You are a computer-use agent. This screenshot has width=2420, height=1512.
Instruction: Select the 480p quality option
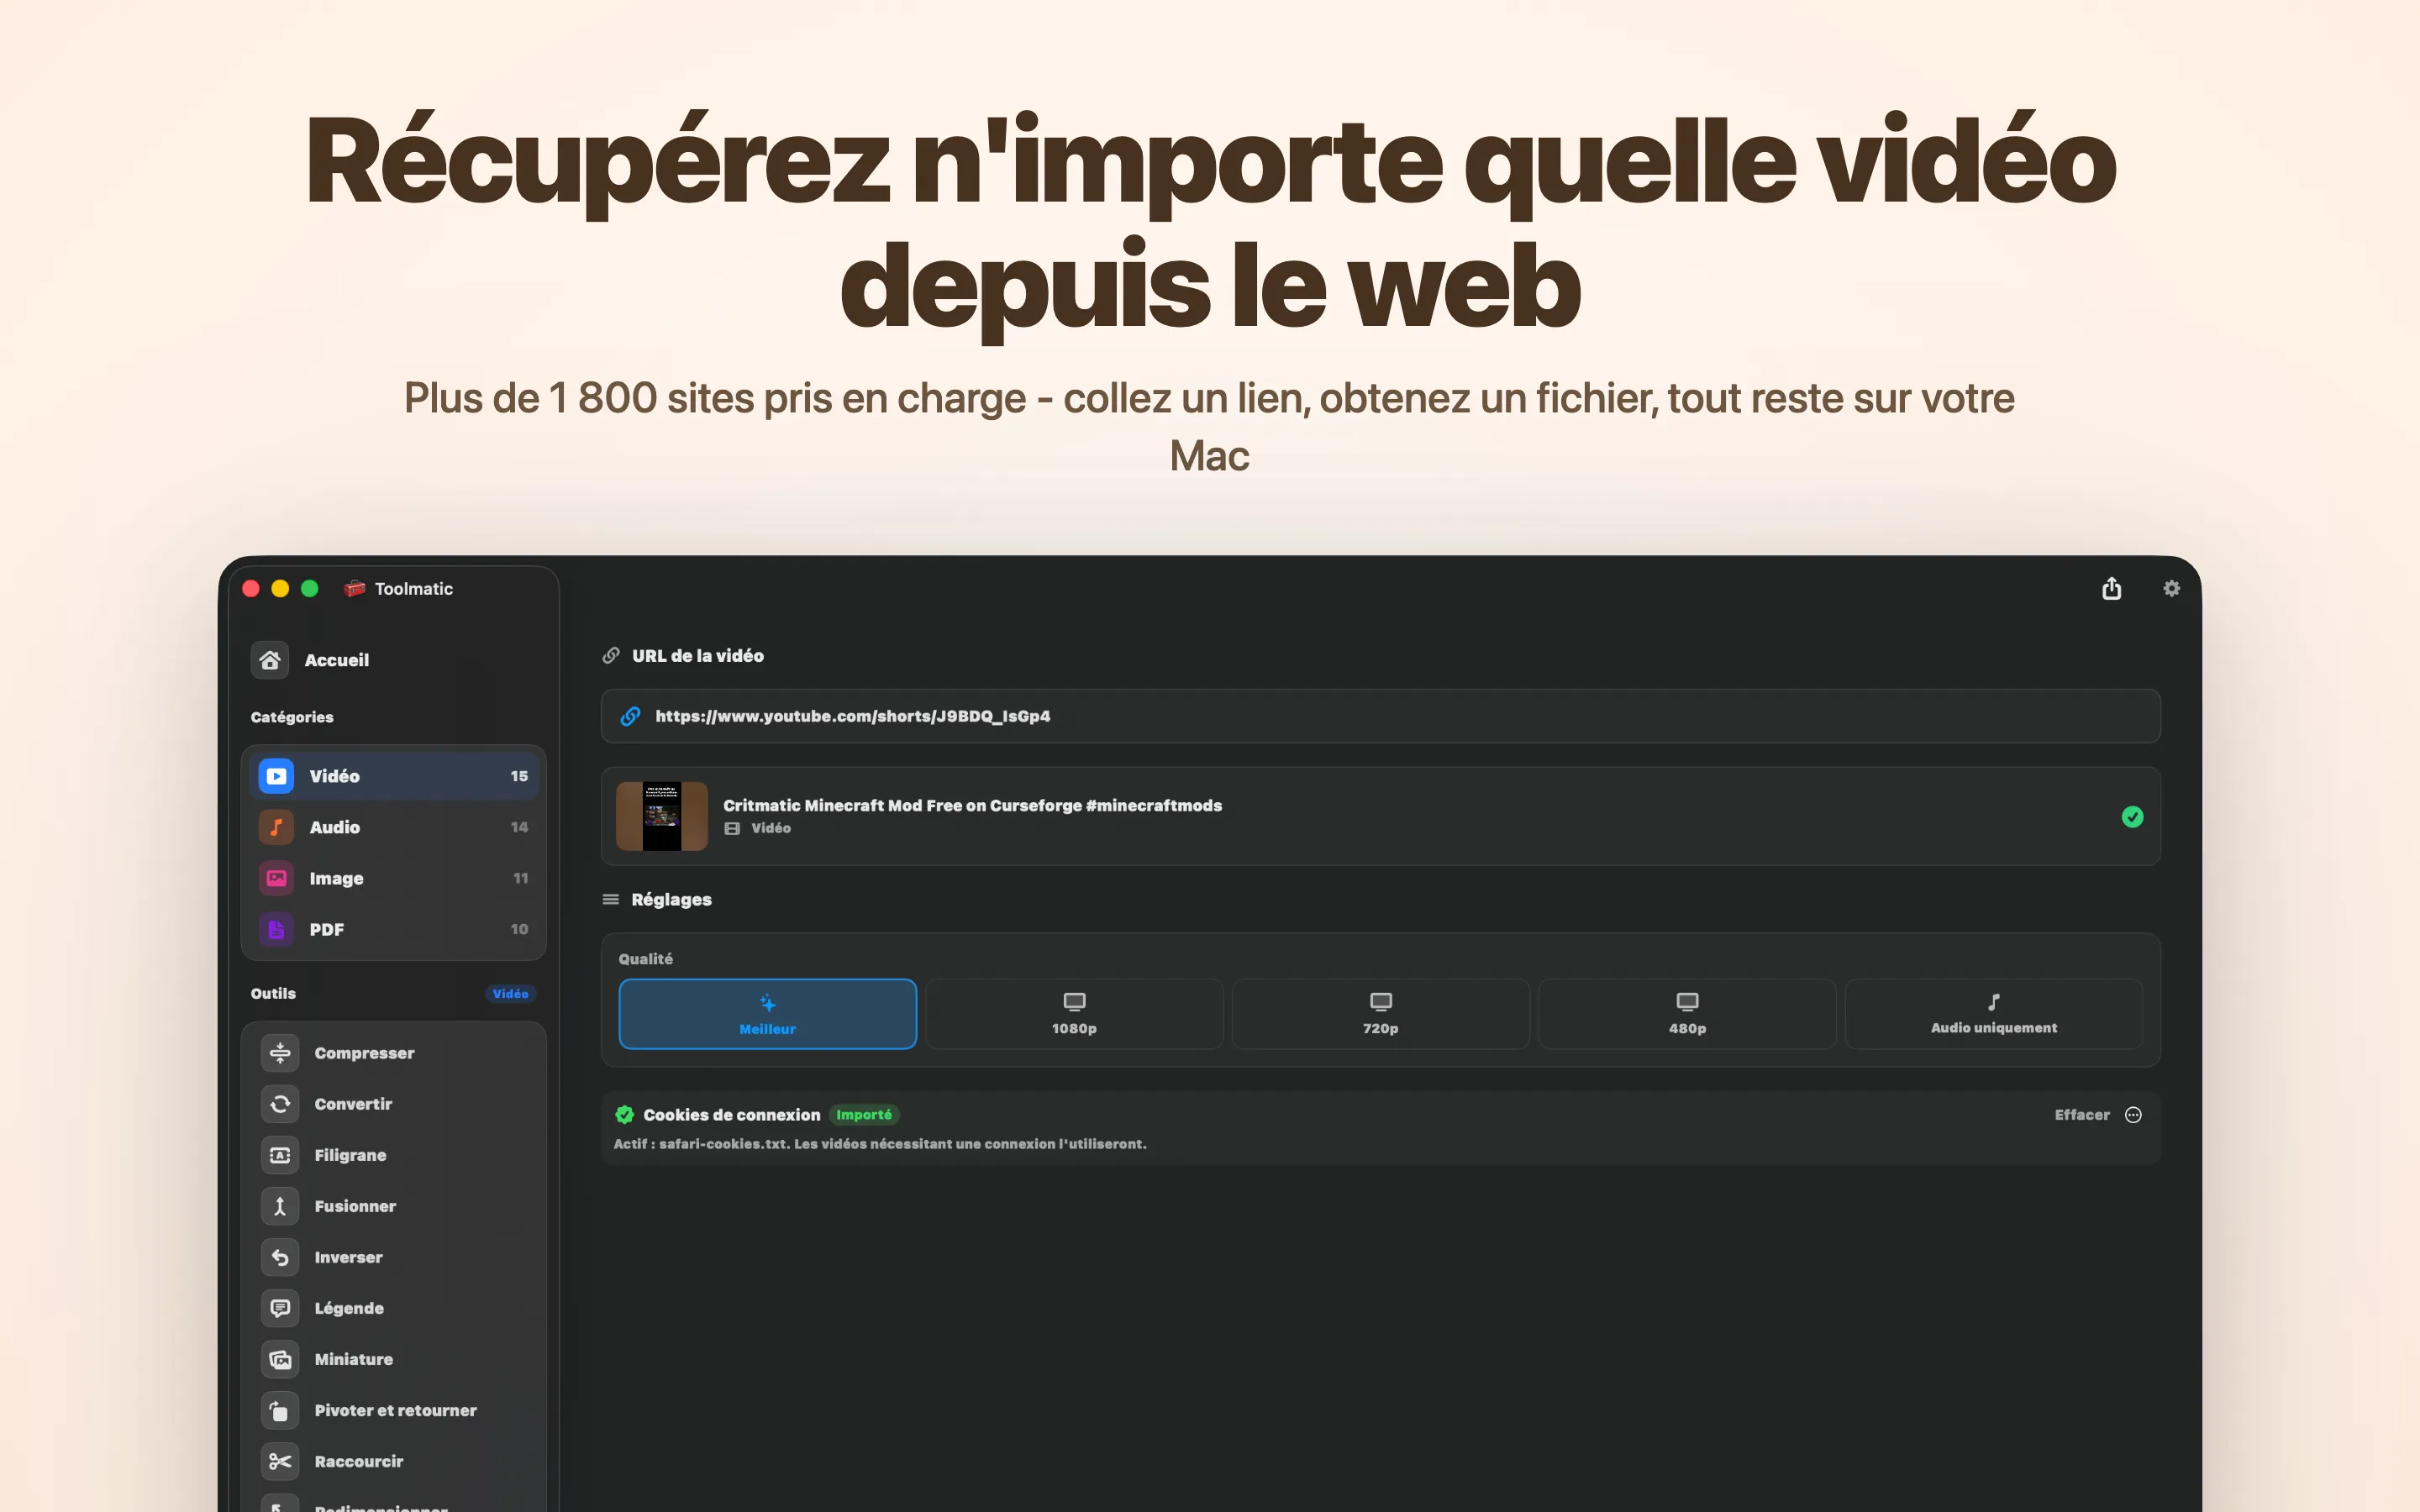click(1687, 1014)
